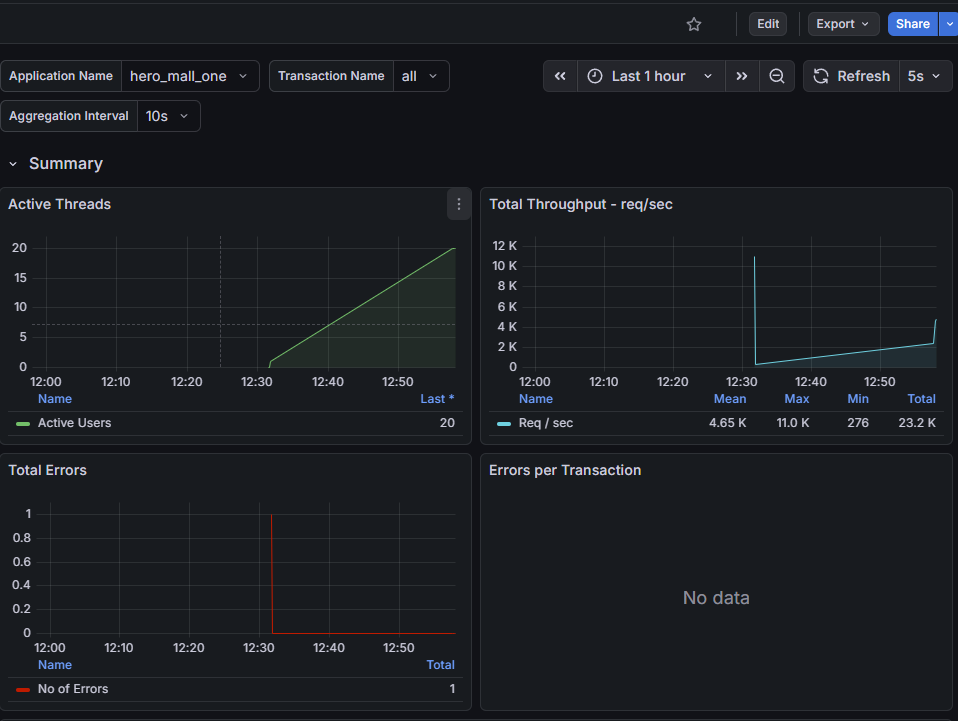Sort throughput legend by Mean
This screenshot has height=721, width=958.
(729, 398)
